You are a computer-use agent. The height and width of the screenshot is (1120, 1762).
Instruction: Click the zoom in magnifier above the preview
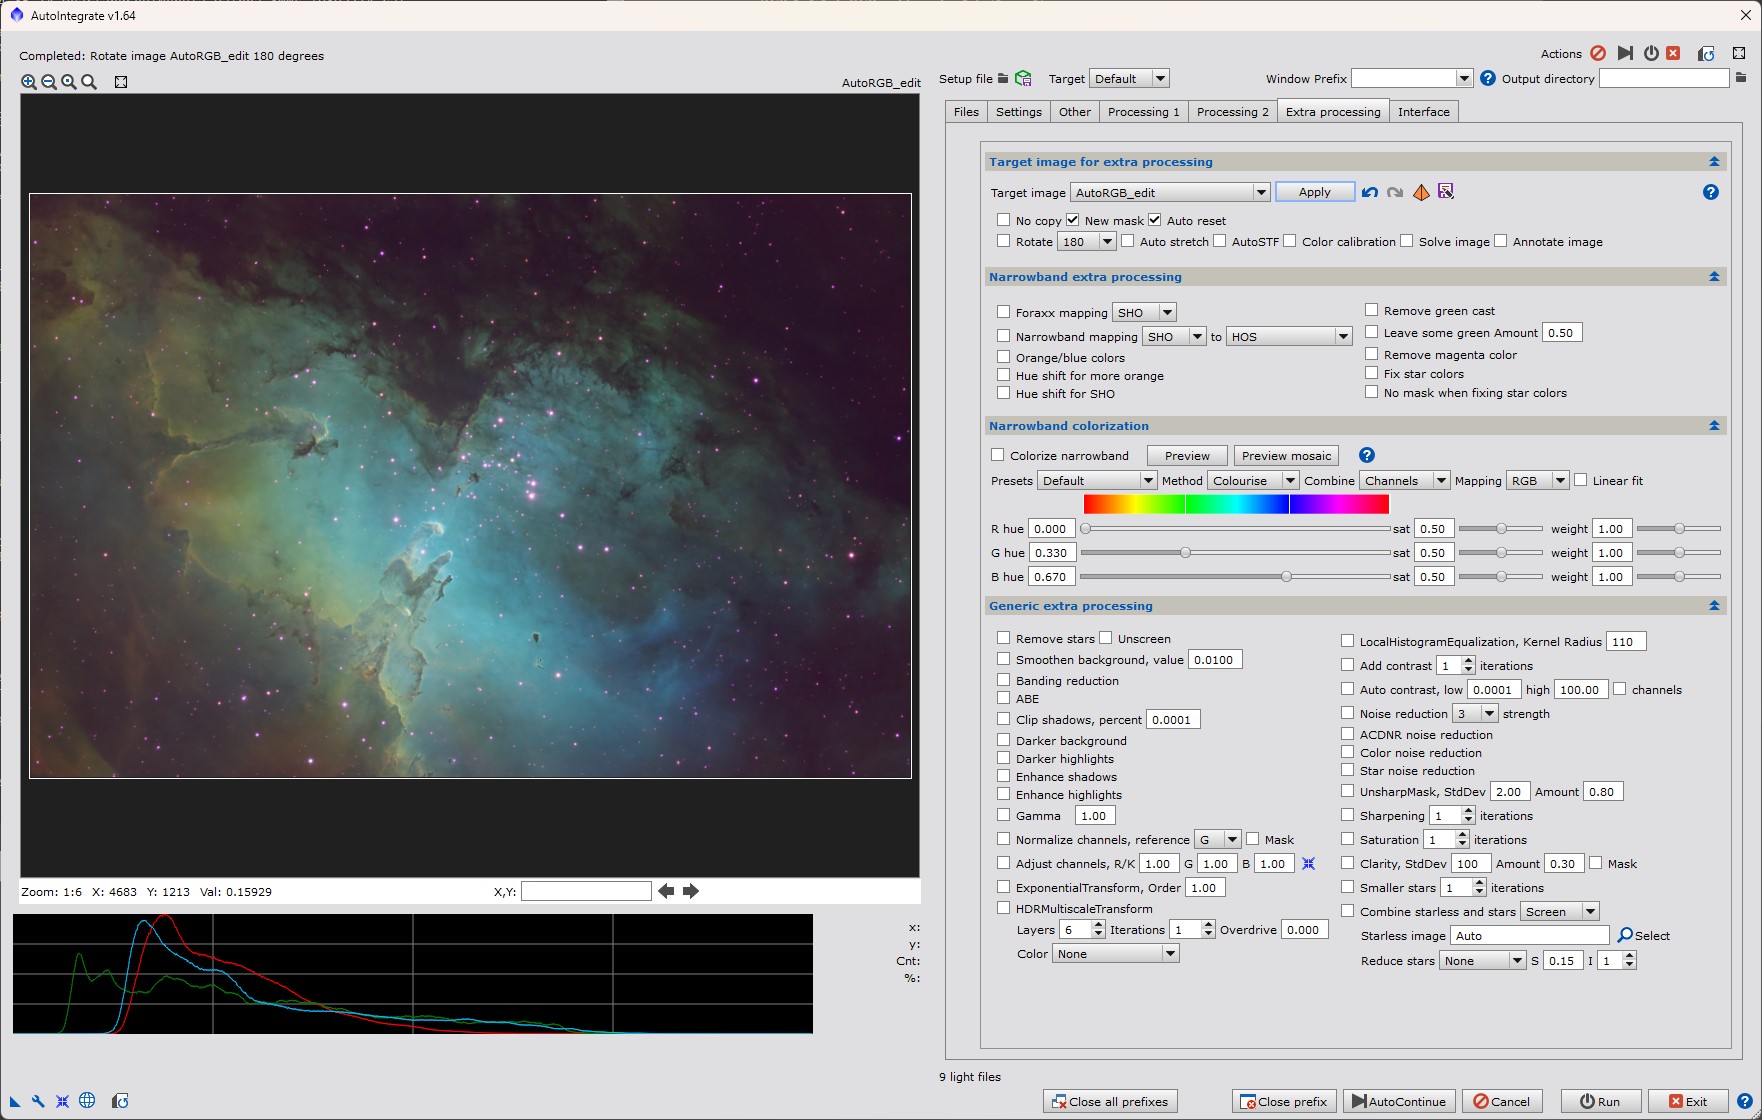coord(29,82)
